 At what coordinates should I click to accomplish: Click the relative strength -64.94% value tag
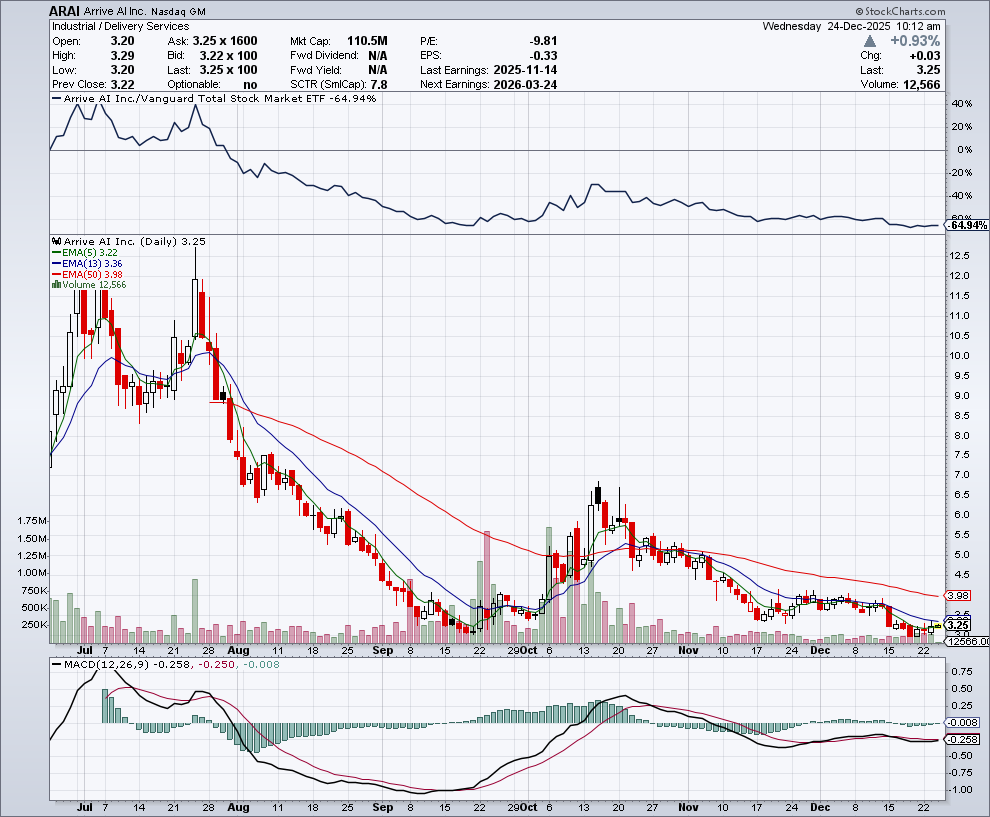(x=967, y=225)
